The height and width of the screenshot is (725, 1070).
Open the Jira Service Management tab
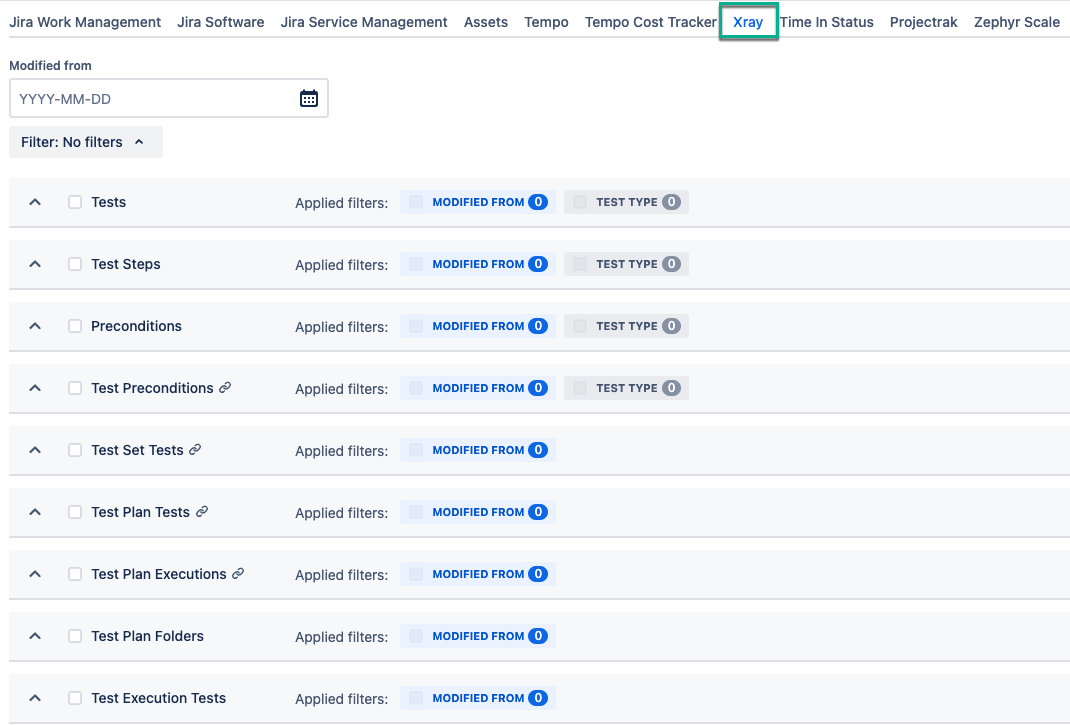[x=364, y=22]
